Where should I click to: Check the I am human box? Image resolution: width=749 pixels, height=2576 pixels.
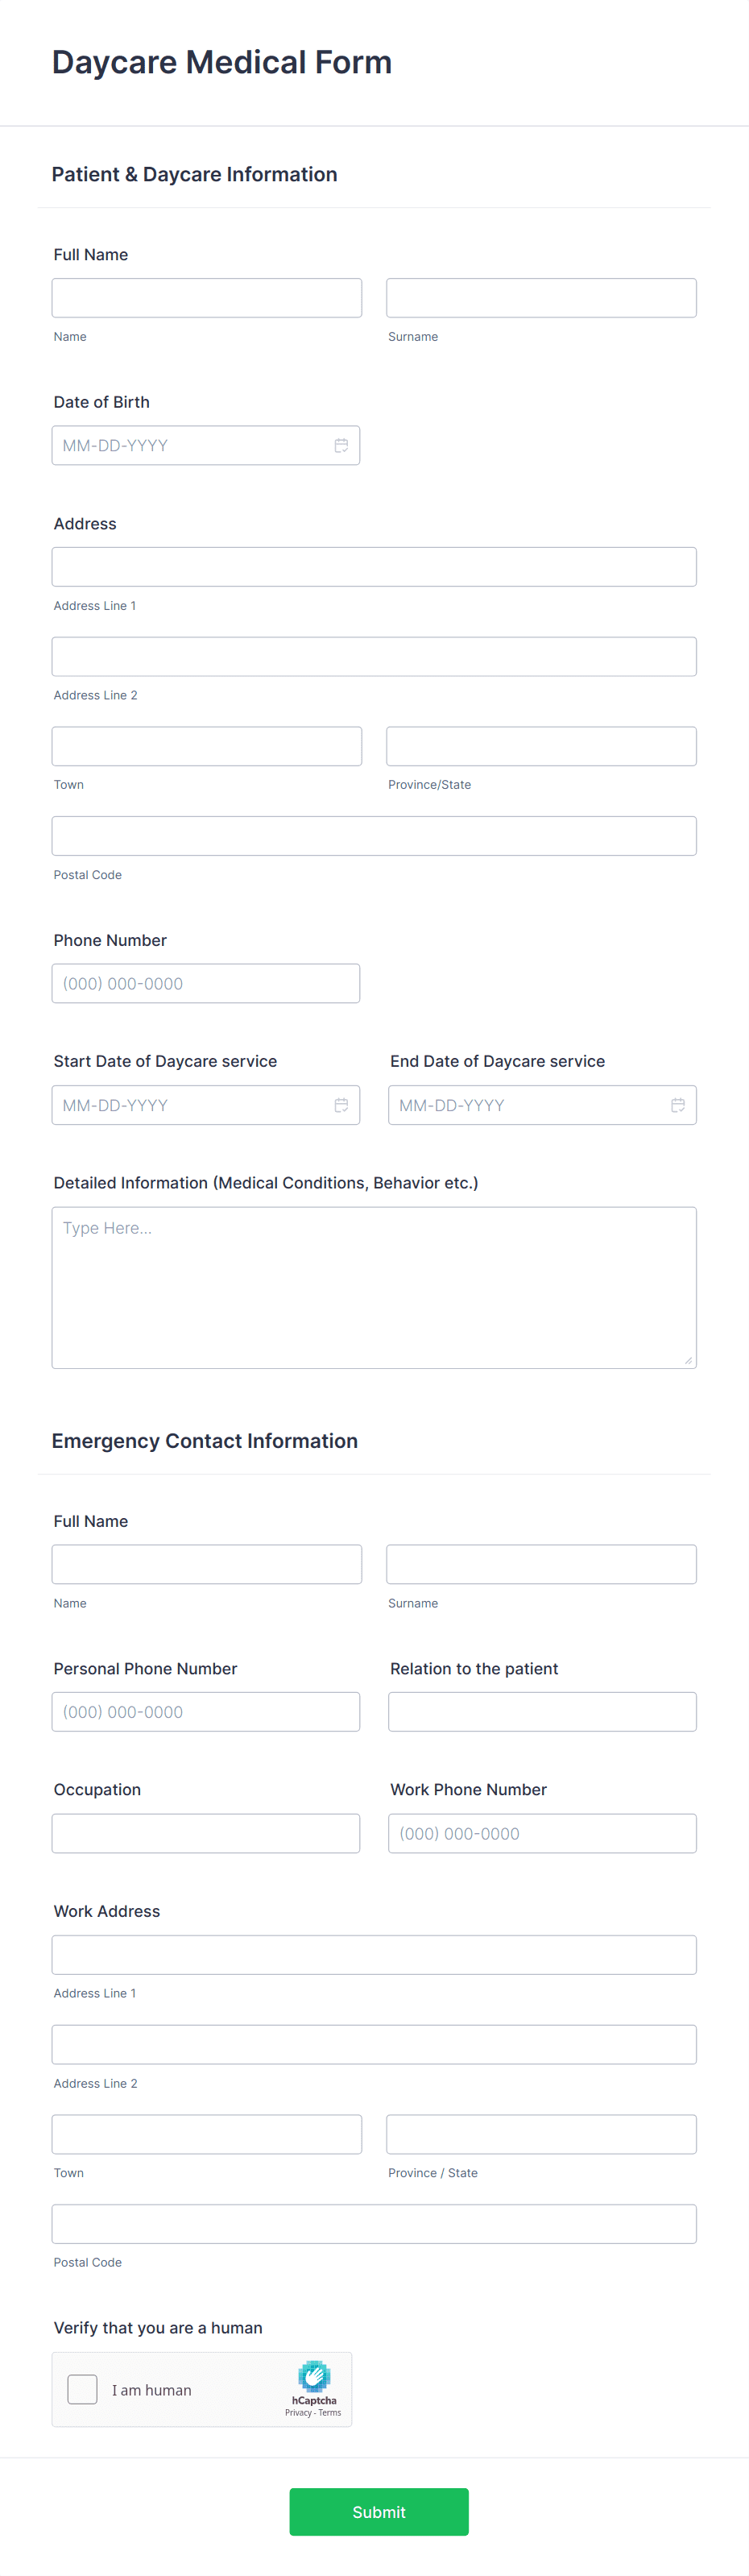(x=83, y=2389)
